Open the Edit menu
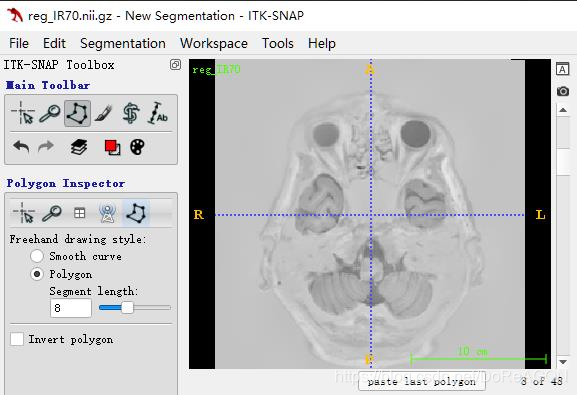Image resolution: width=577 pixels, height=395 pixels. click(x=54, y=43)
